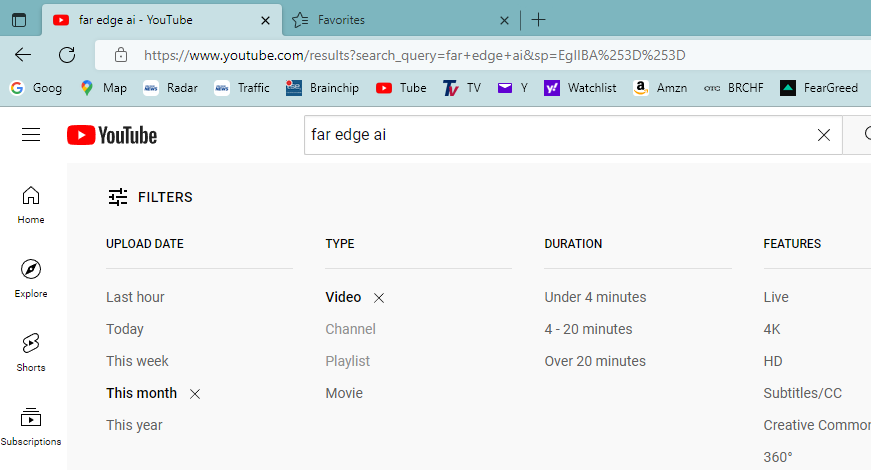Open Explore from the sidebar
The width and height of the screenshot is (871, 470).
(31, 279)
